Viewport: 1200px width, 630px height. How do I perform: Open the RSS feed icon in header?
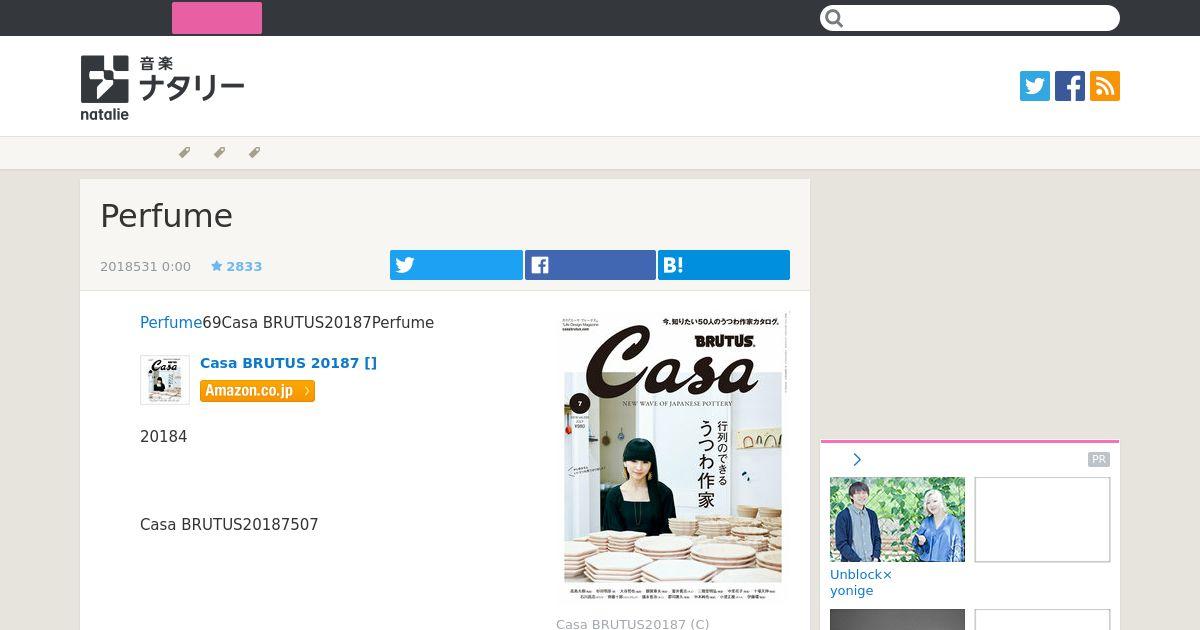tap(1105, 86)
